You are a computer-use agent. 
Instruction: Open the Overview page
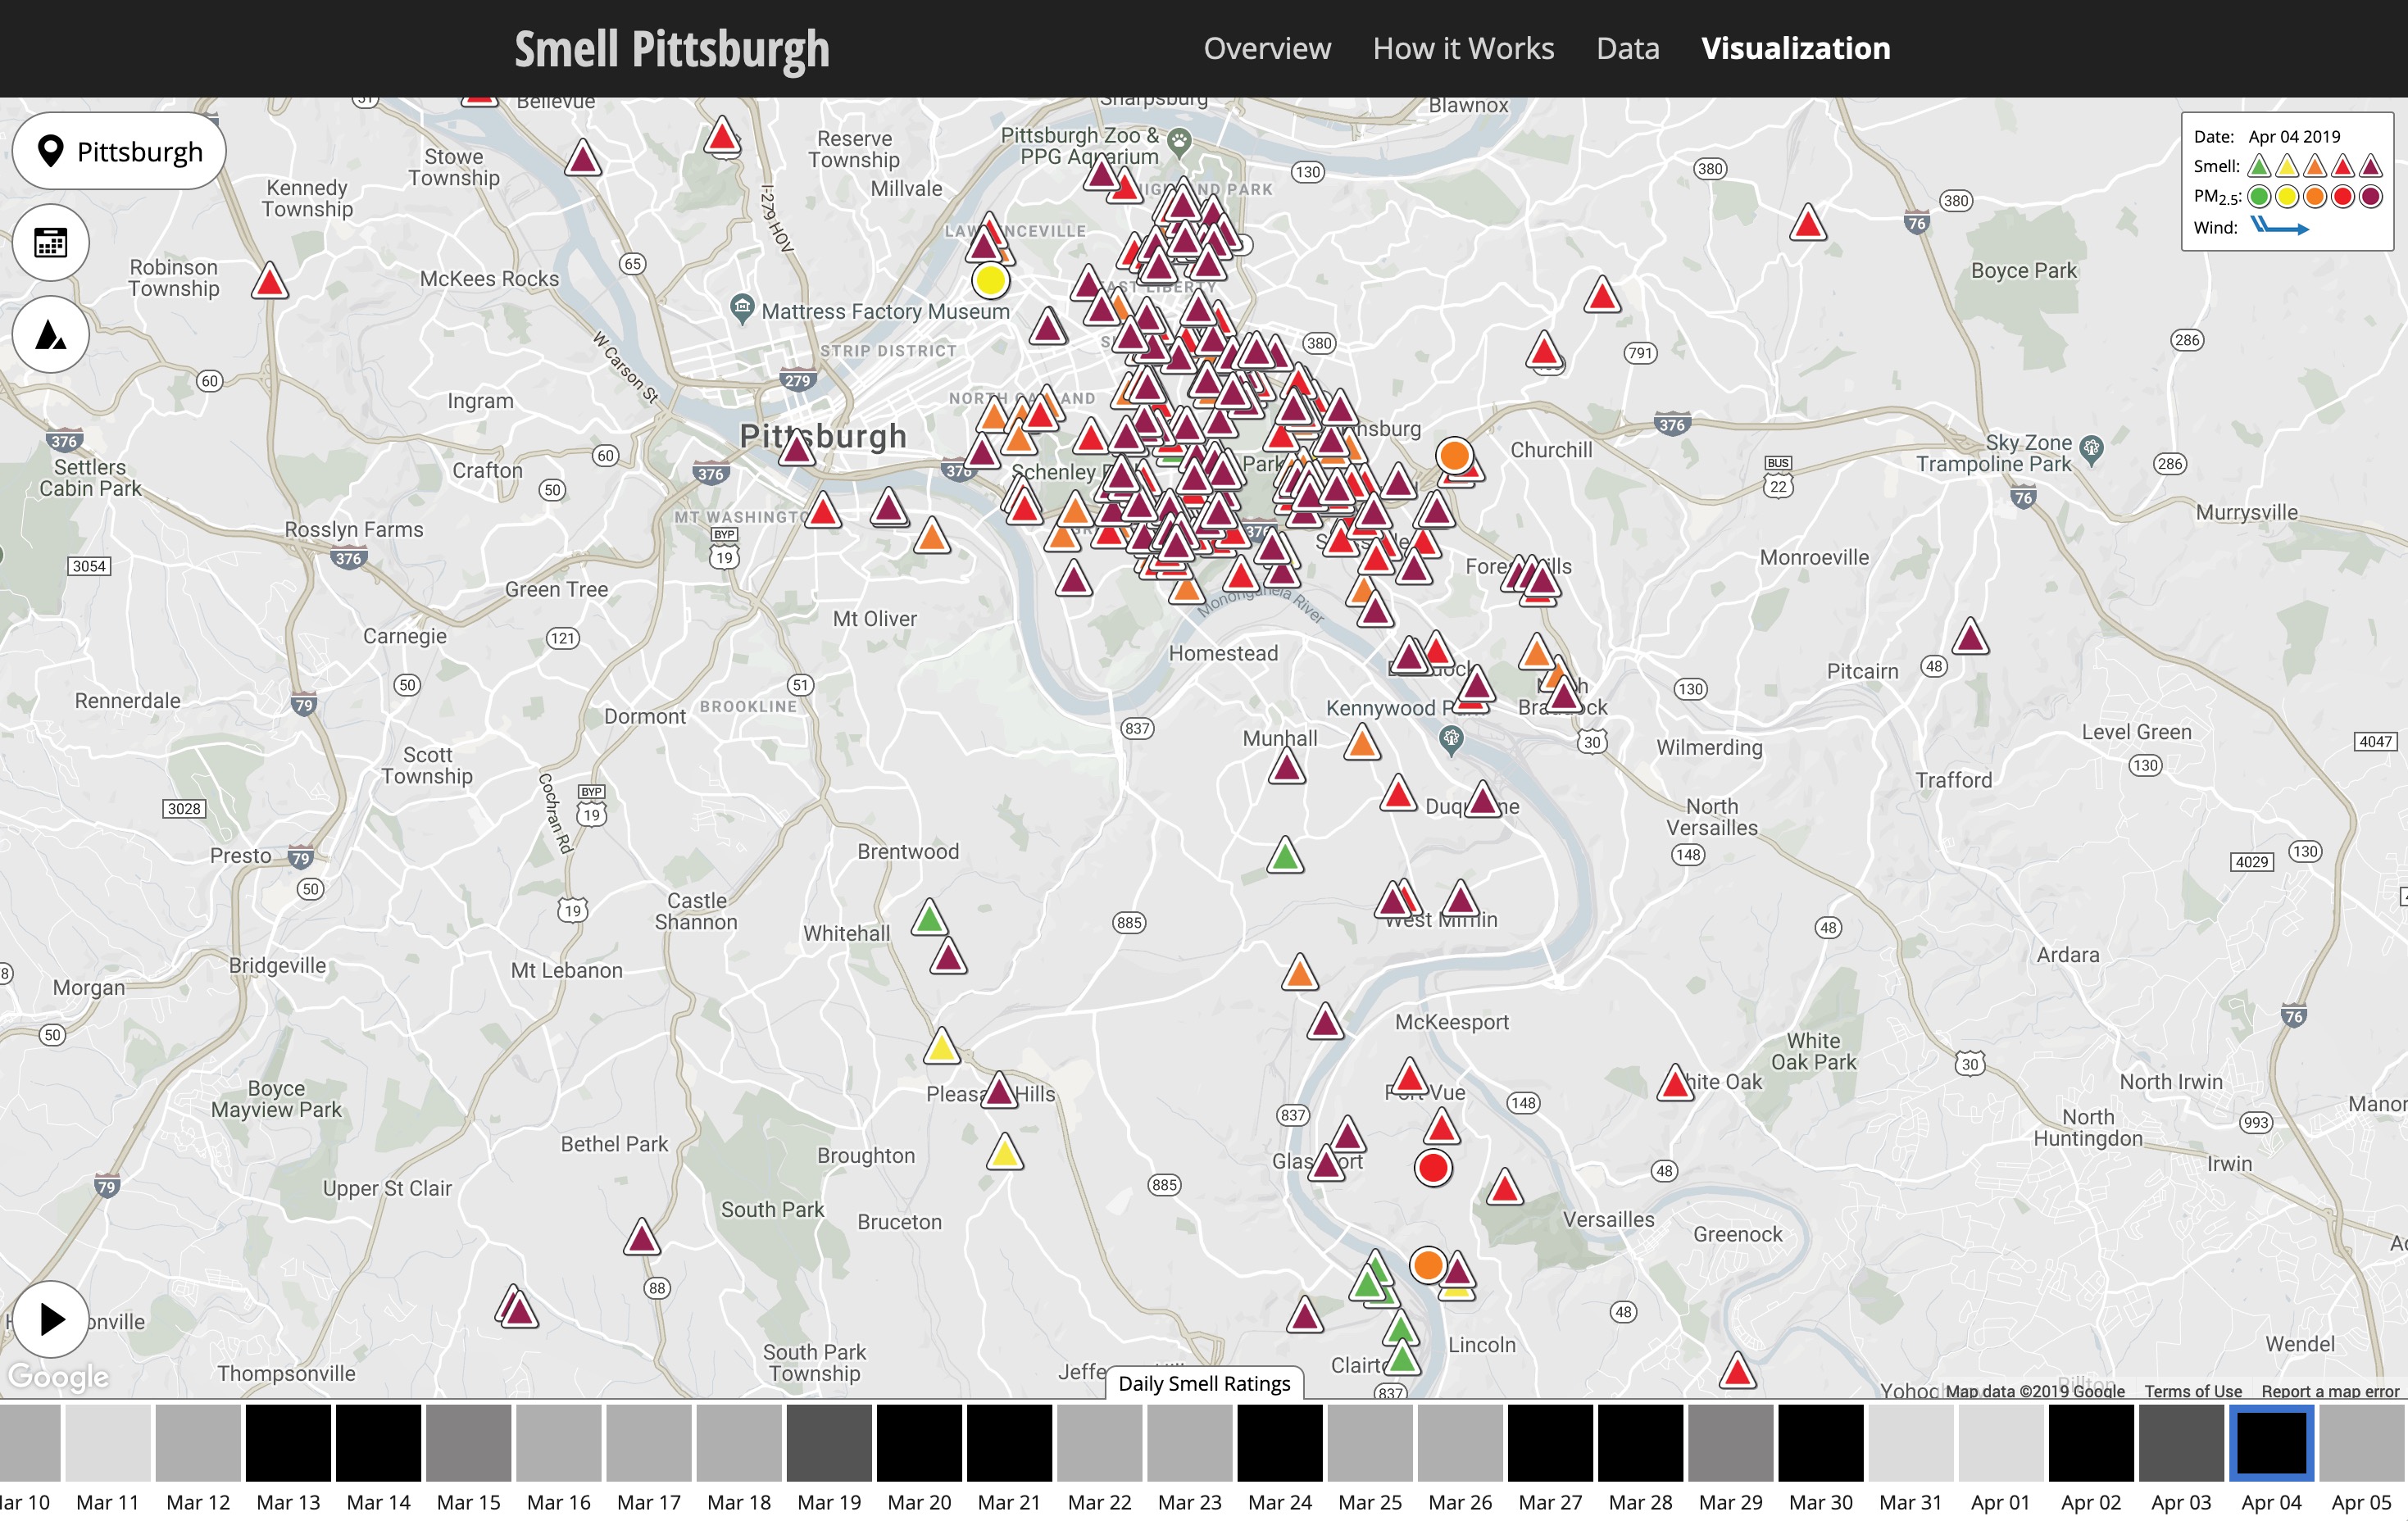pyautogui.click(x=1266, y=48)
